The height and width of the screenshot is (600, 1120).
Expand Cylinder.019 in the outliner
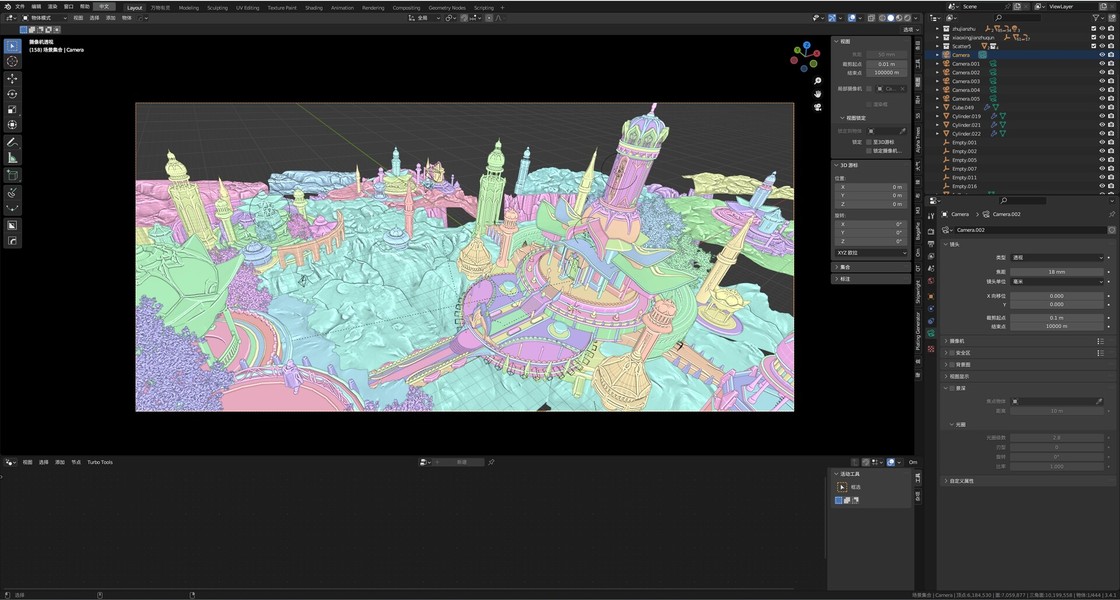click(x=938, y=116)
